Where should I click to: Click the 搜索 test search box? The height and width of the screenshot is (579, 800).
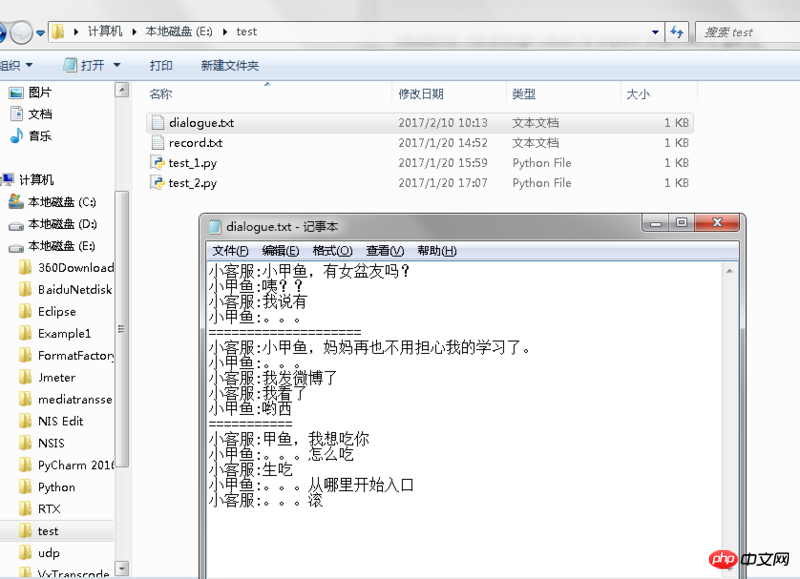pyautogui.click(x=745, y=32)
